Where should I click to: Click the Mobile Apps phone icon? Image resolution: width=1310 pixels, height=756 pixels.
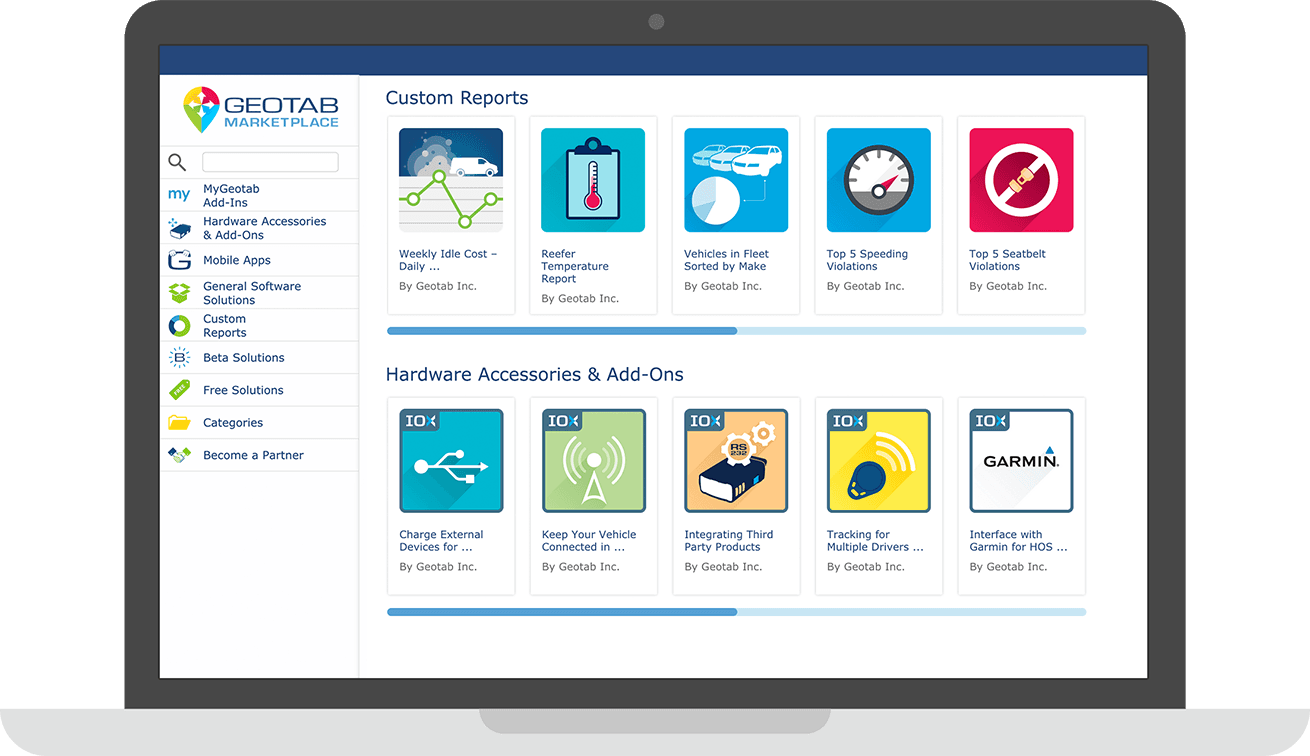(178, 260)
